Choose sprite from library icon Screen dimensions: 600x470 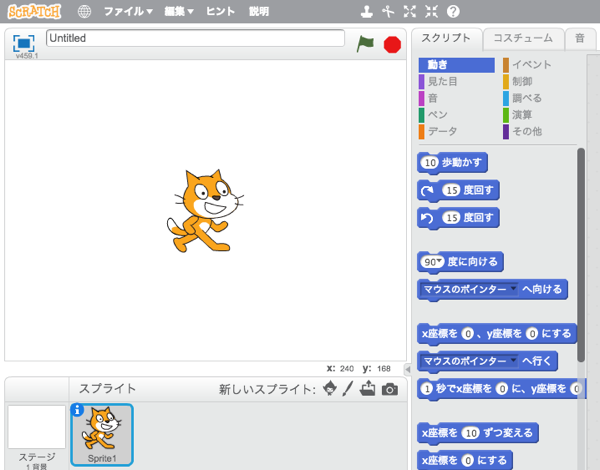[x=330, y=388]
